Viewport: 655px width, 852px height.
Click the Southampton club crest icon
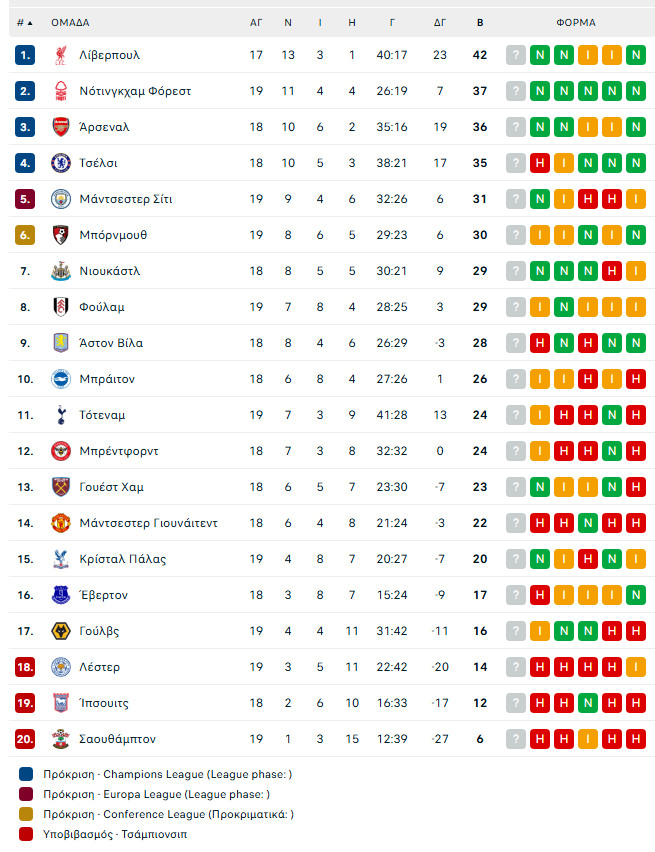pos(60,739)
